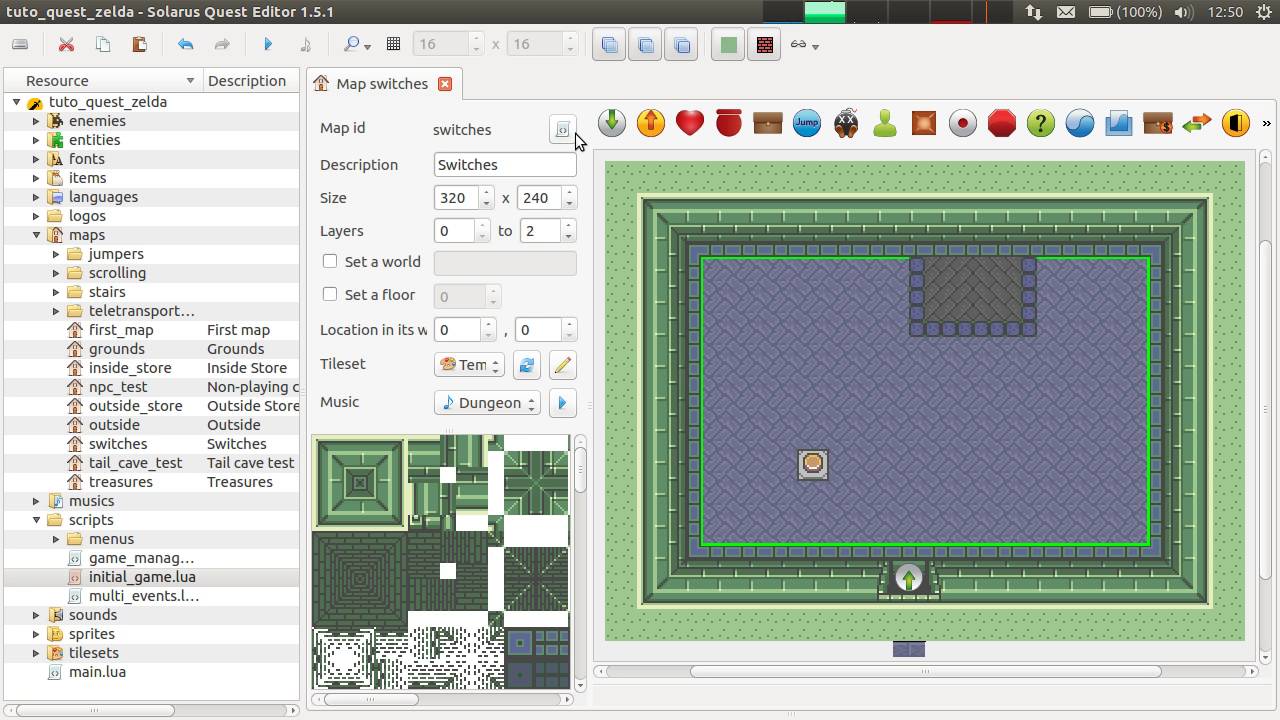
Task: Select the Switch red-dot button tool
Action: (x=963, y=123)
